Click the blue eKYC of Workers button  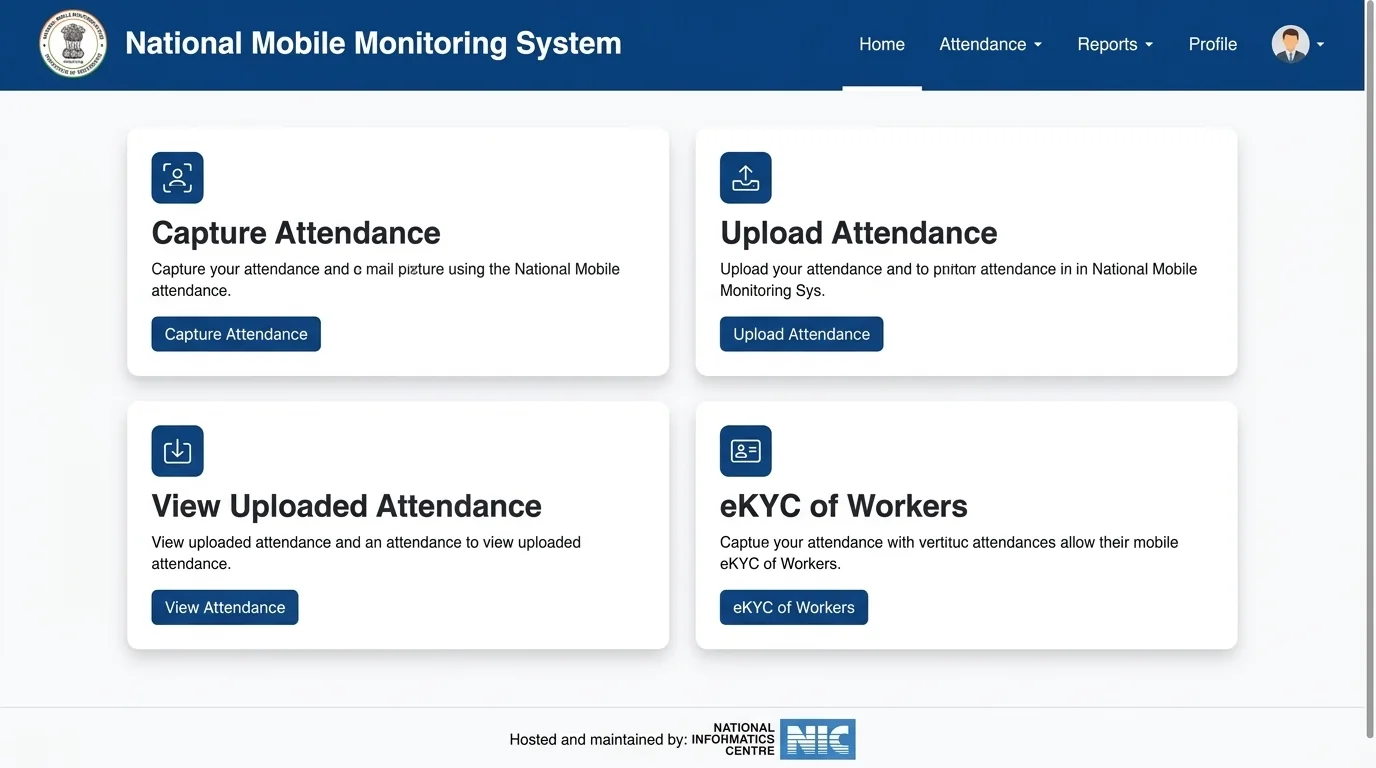[x=794, y=607]
